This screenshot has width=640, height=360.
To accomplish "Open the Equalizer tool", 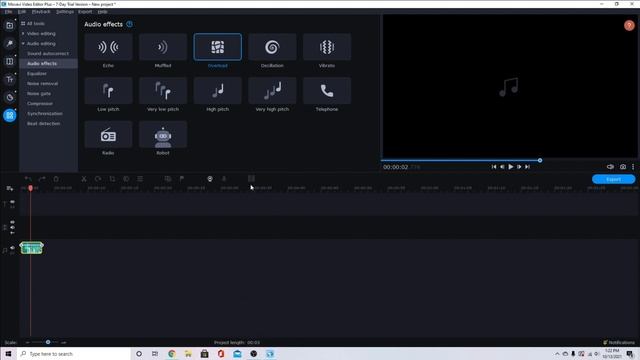I will pyautogui.click(x=37, y=73).
